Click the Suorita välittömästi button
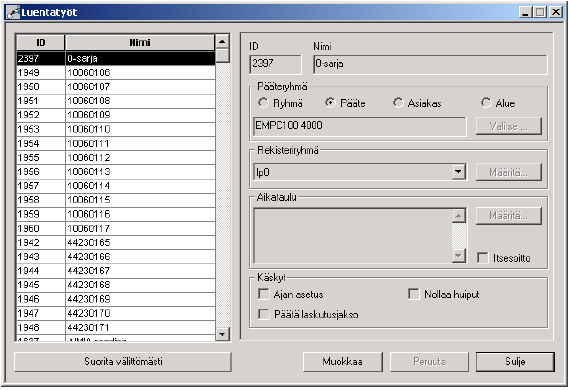Viewport: 570px width, 390px height. click(123, 361)
